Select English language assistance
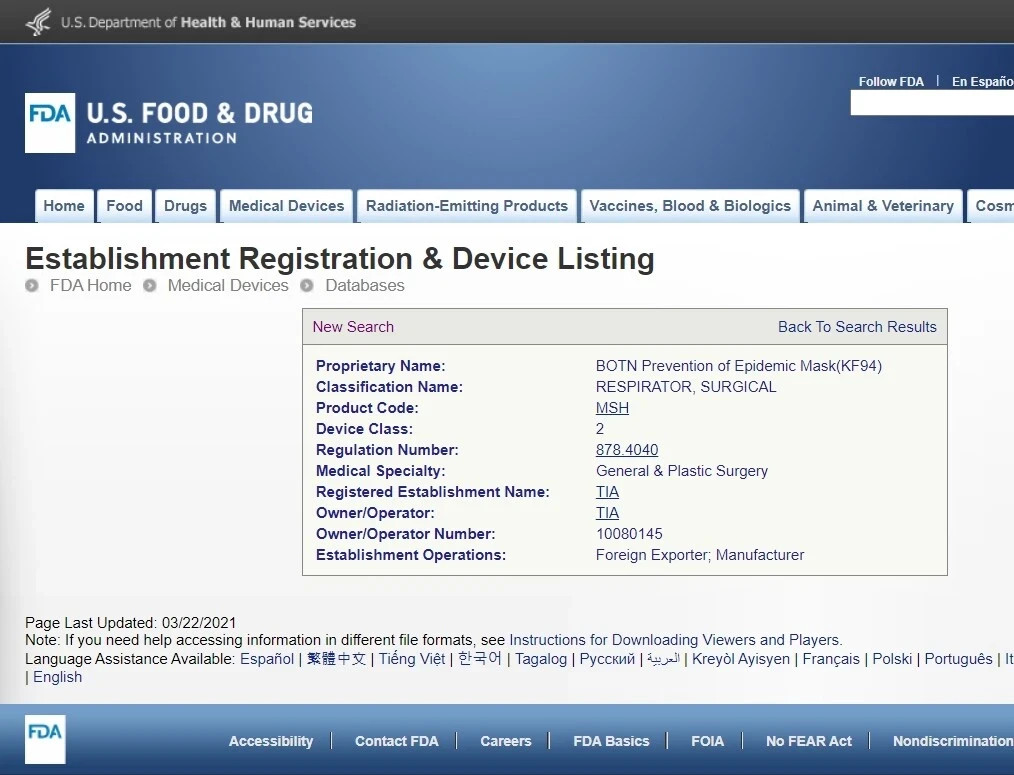 (x=58, y=677)
